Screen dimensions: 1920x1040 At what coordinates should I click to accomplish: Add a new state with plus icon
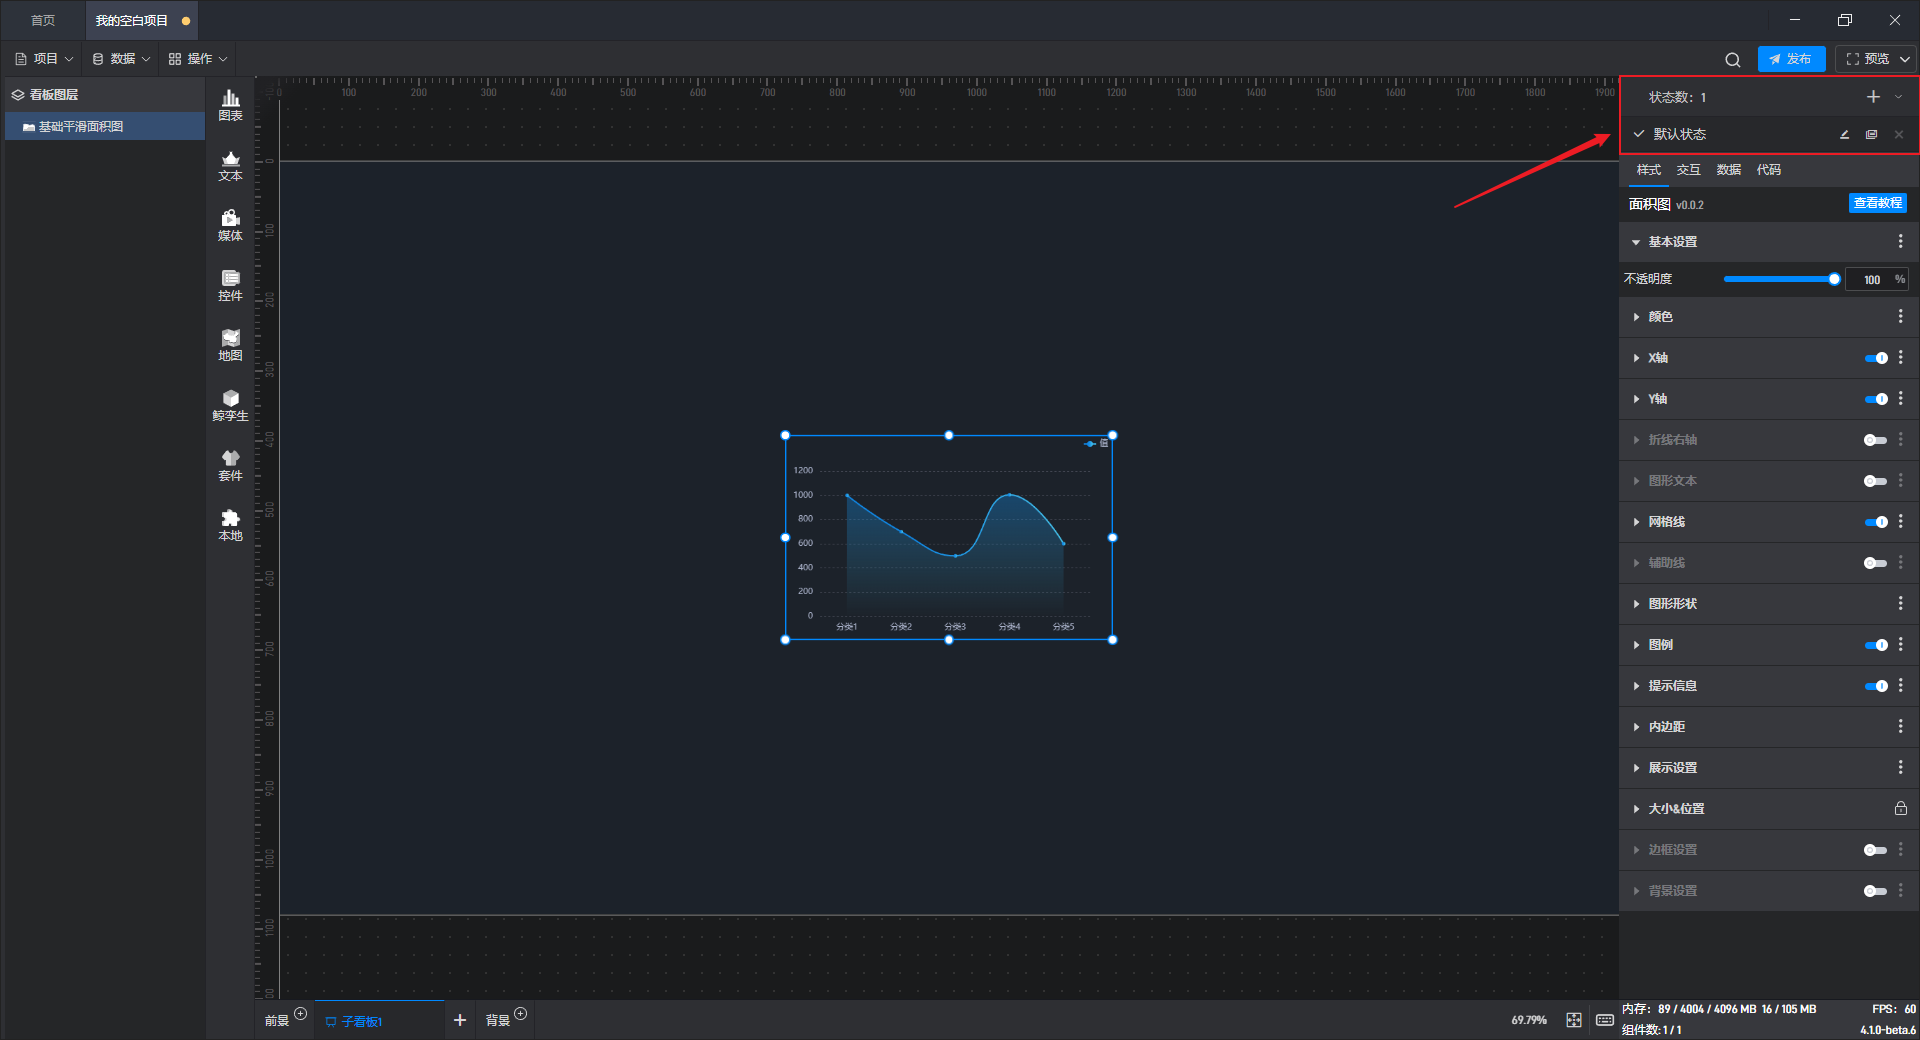1873,97
